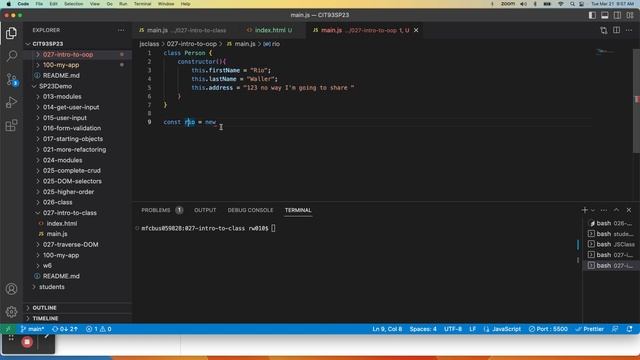Expand the Timeline section
The image size is (640, 360).
45,318
